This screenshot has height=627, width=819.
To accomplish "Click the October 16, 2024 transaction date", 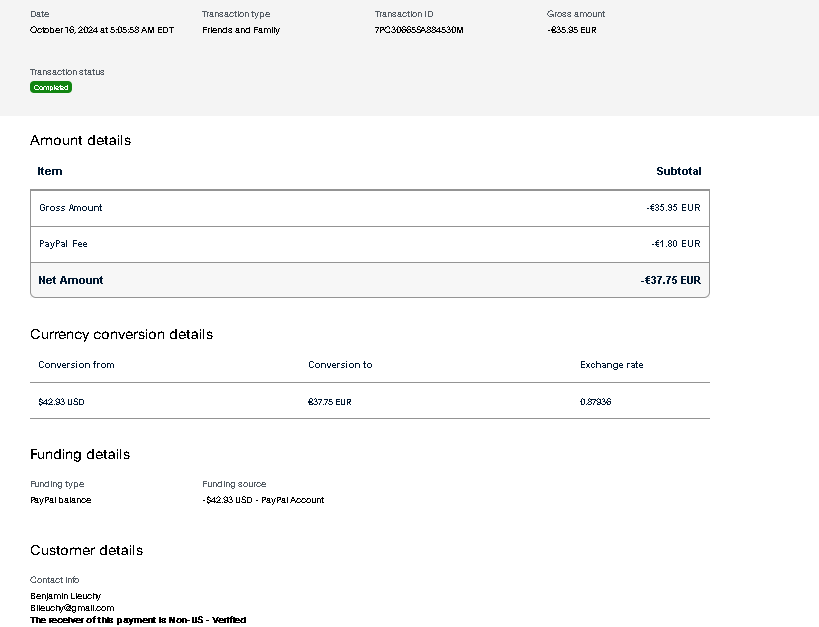I will tap(102, 30).
